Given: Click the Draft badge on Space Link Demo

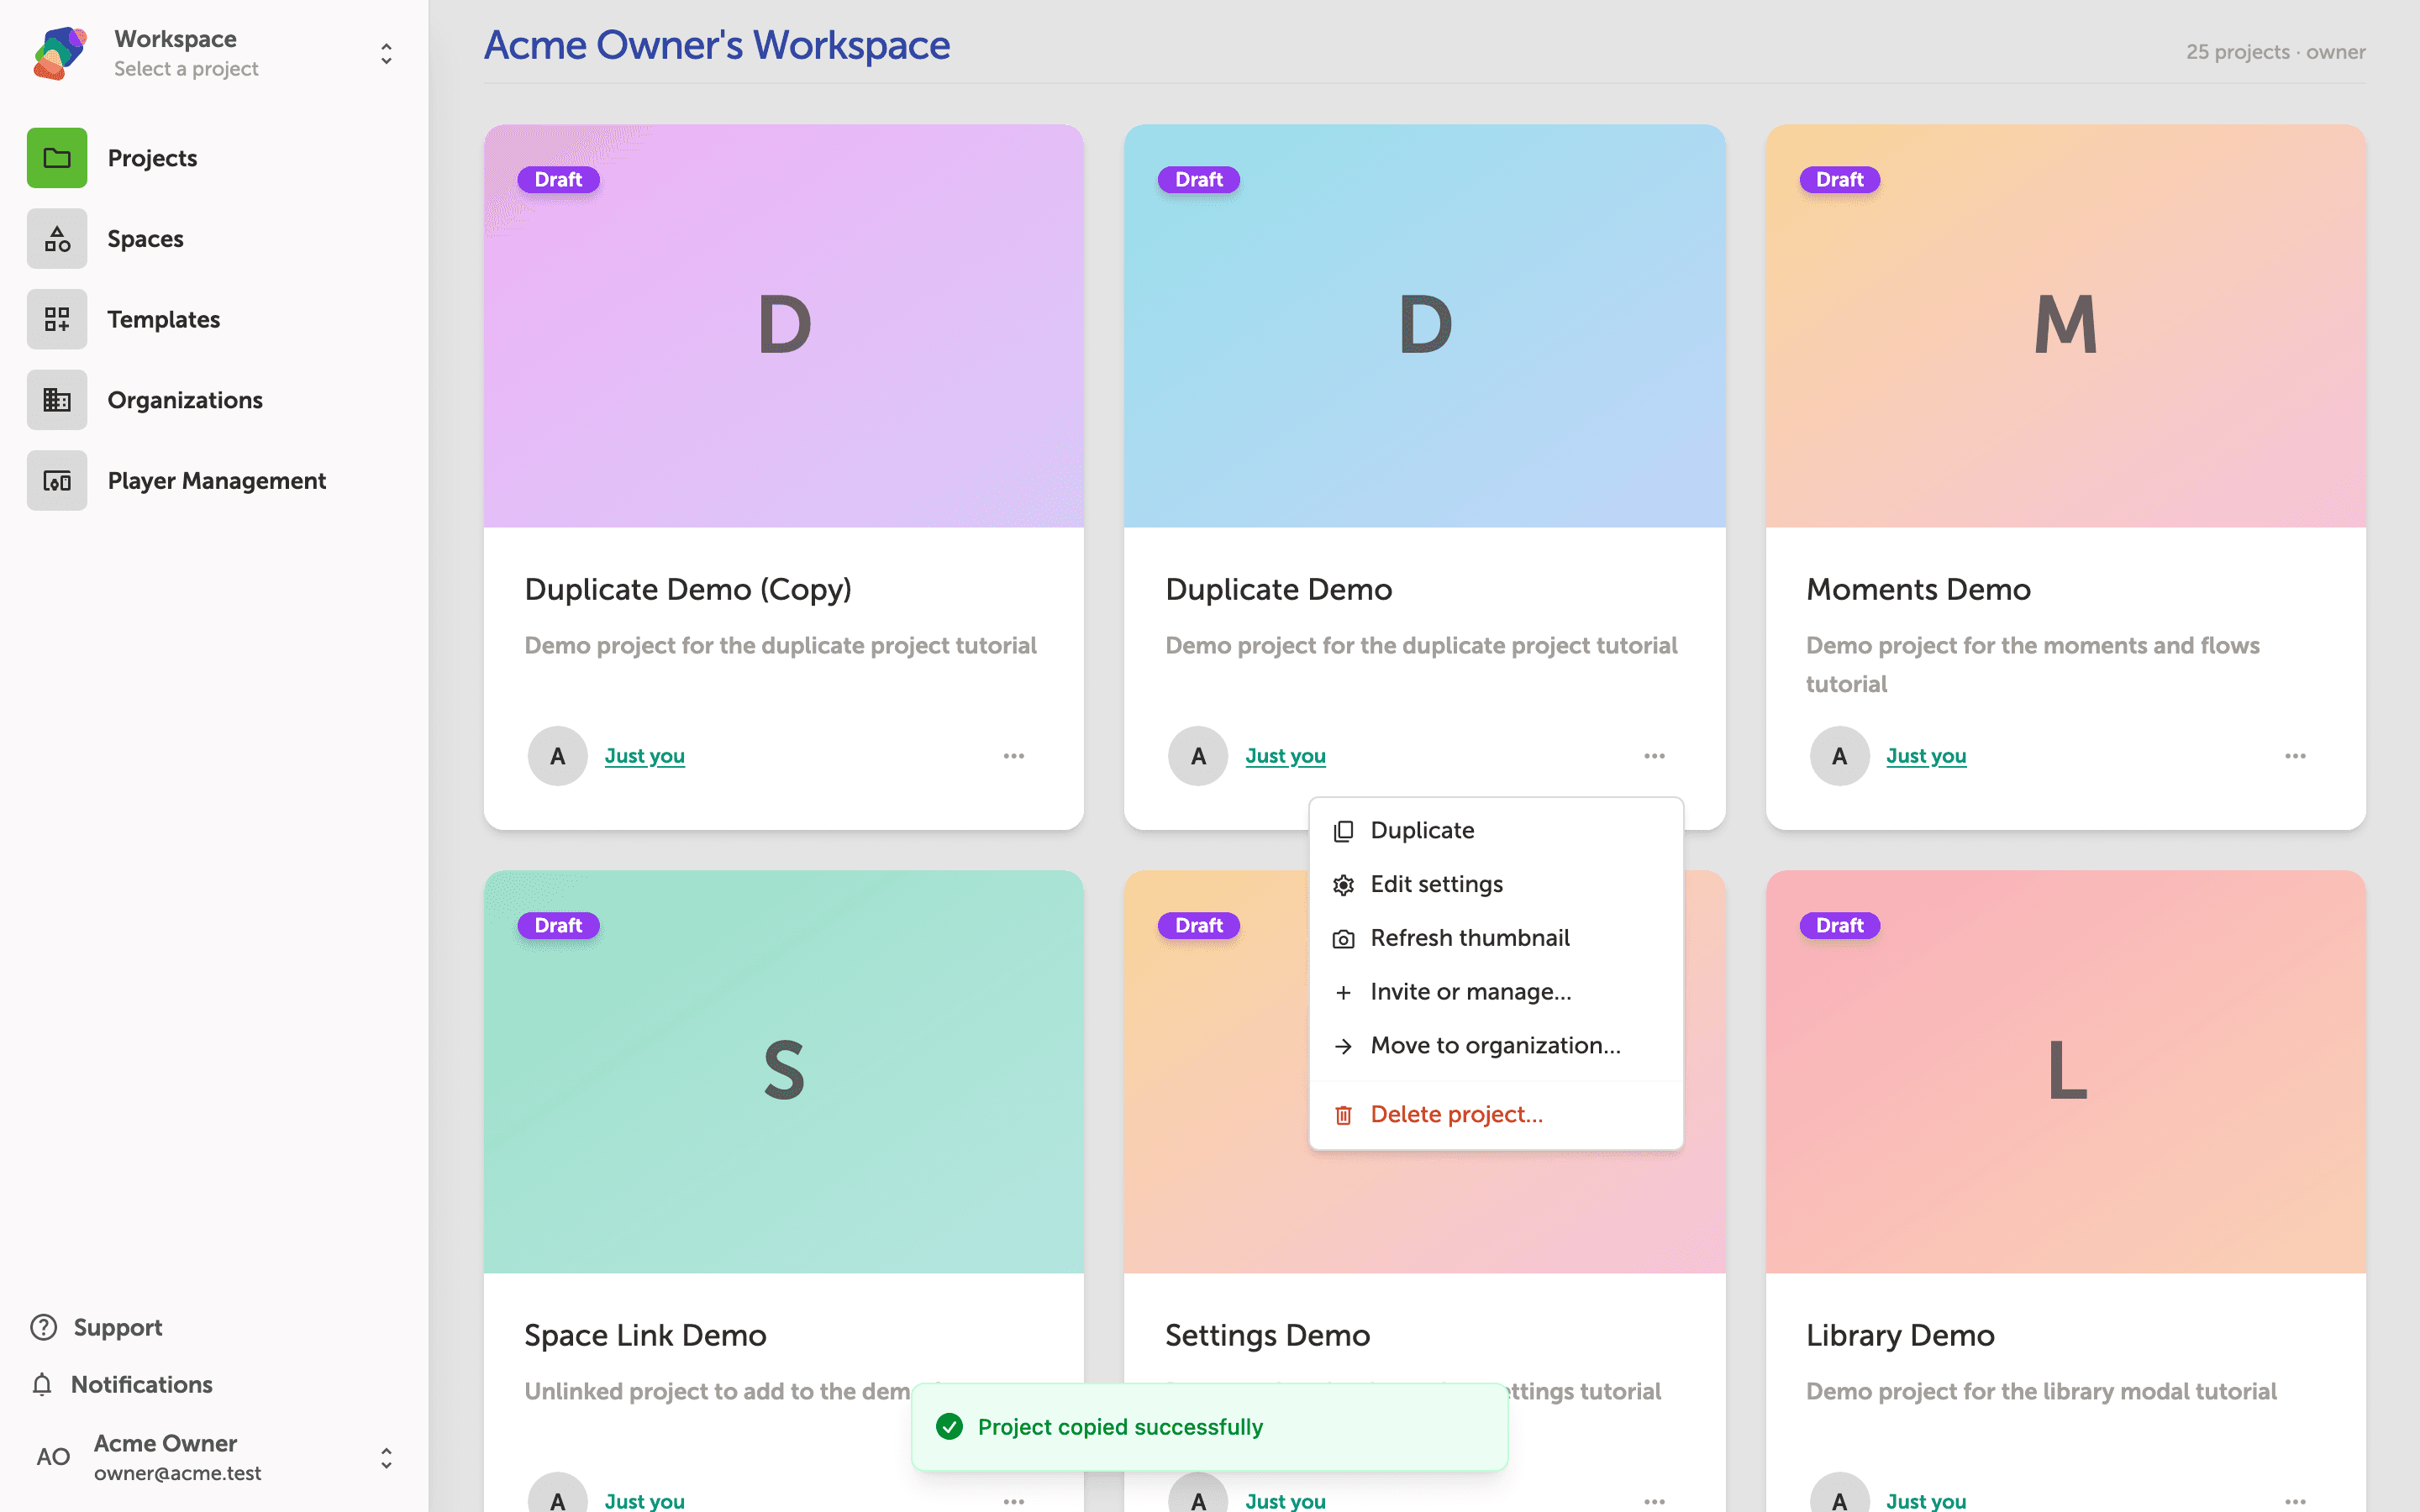Looking at the screenshot, I should (x=558, y=925).
